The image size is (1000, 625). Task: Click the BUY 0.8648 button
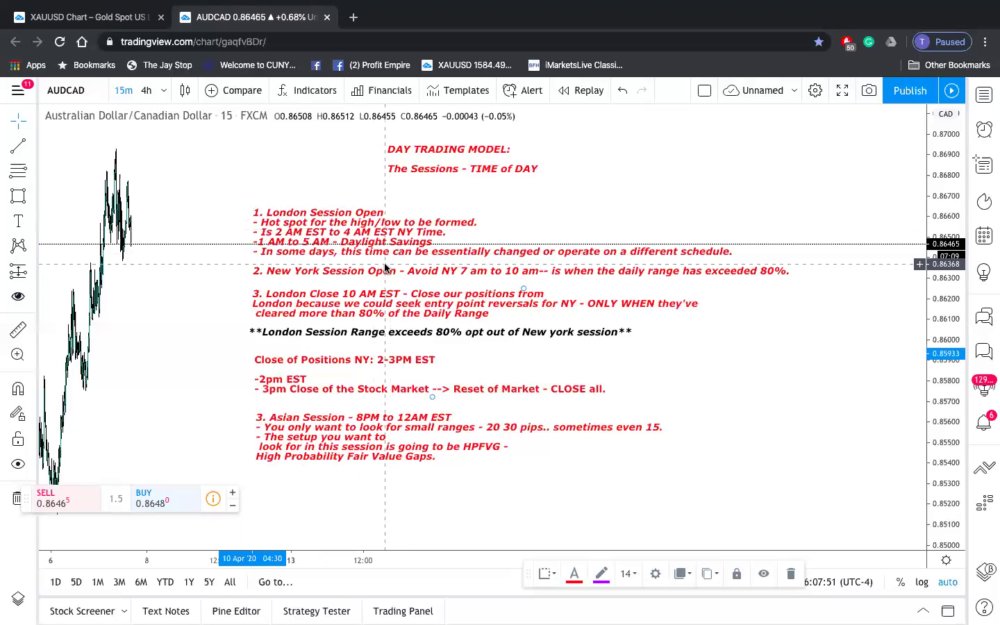coord(165,498)
